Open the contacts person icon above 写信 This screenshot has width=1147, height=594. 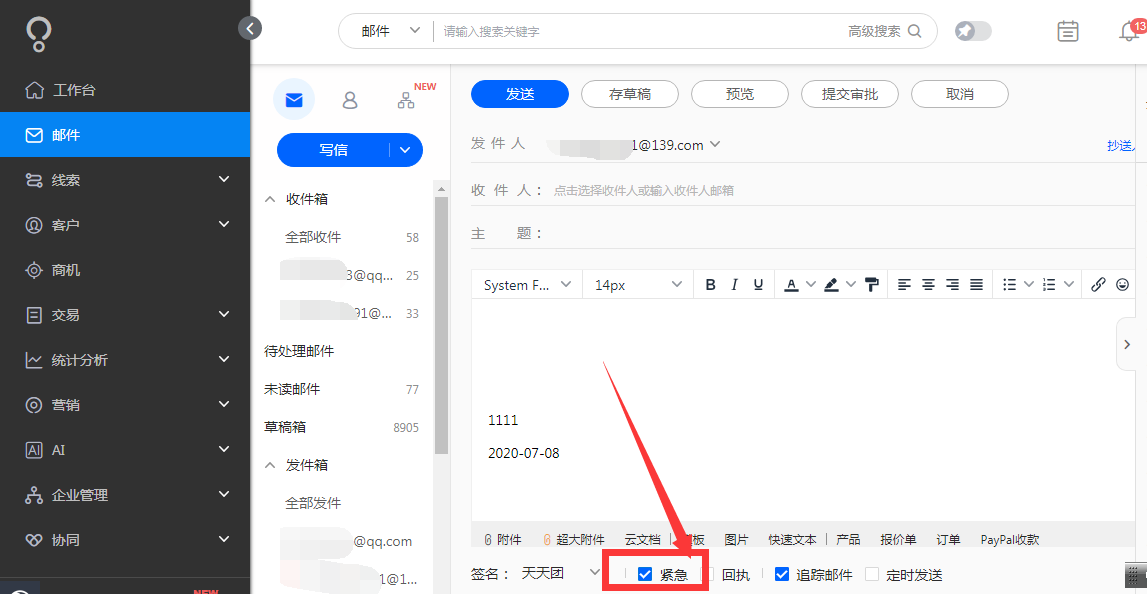[349, 100]
